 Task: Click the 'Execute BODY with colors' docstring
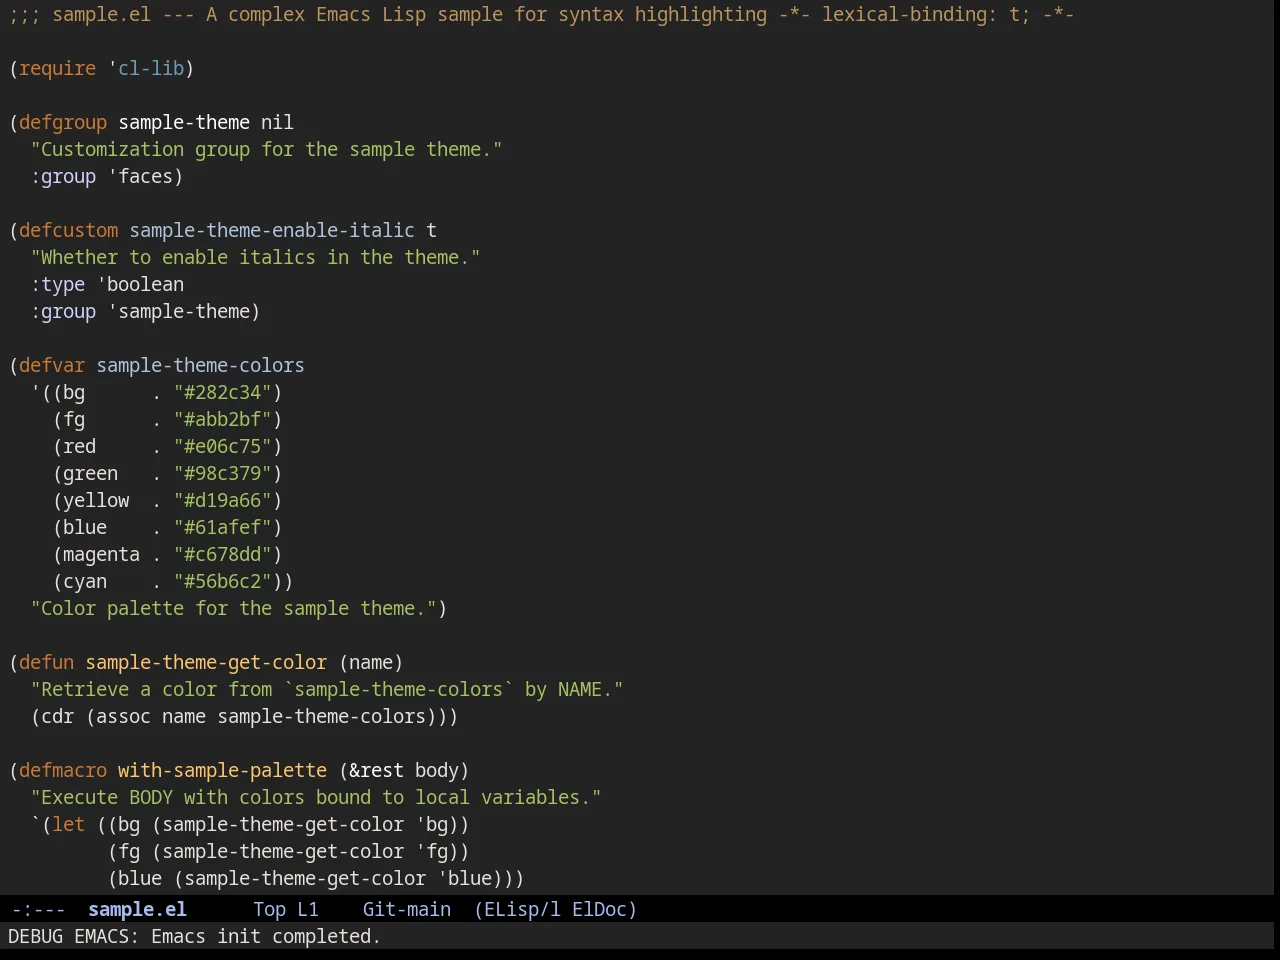[316, 797]
